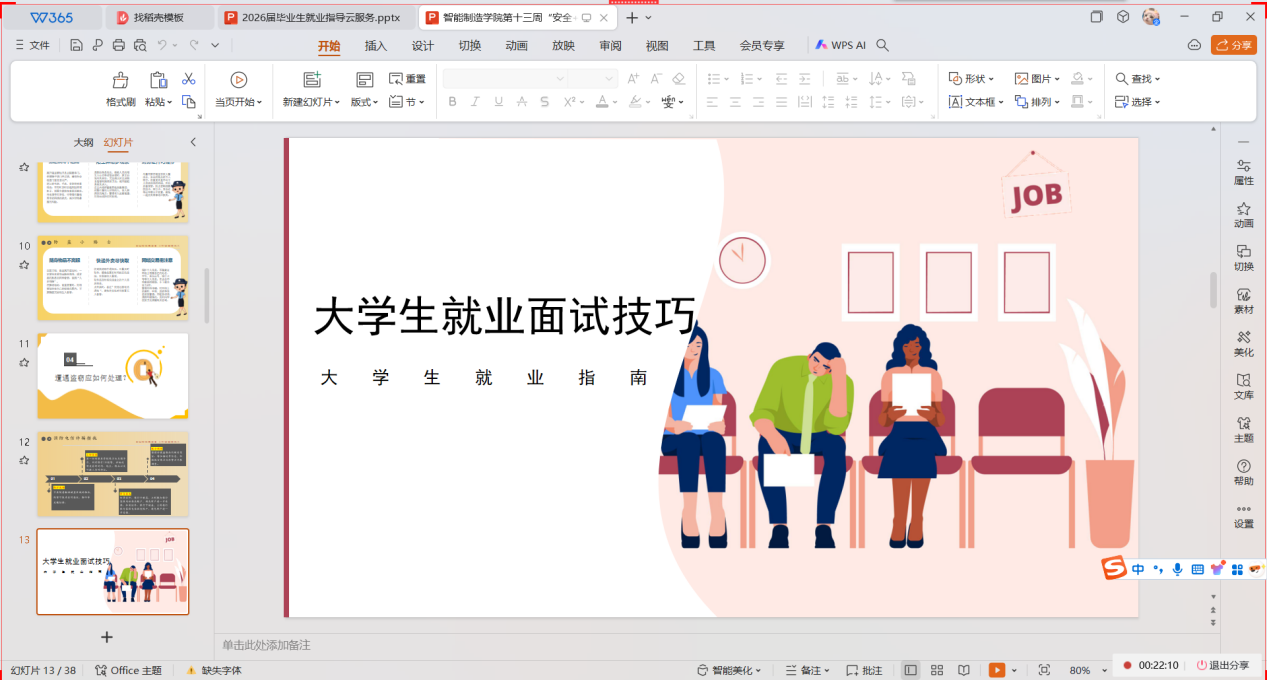Toggle normal view in status bar
The height and width of the screenshot is (680, 1267).
pyautogui.click(x=910, y=670)
